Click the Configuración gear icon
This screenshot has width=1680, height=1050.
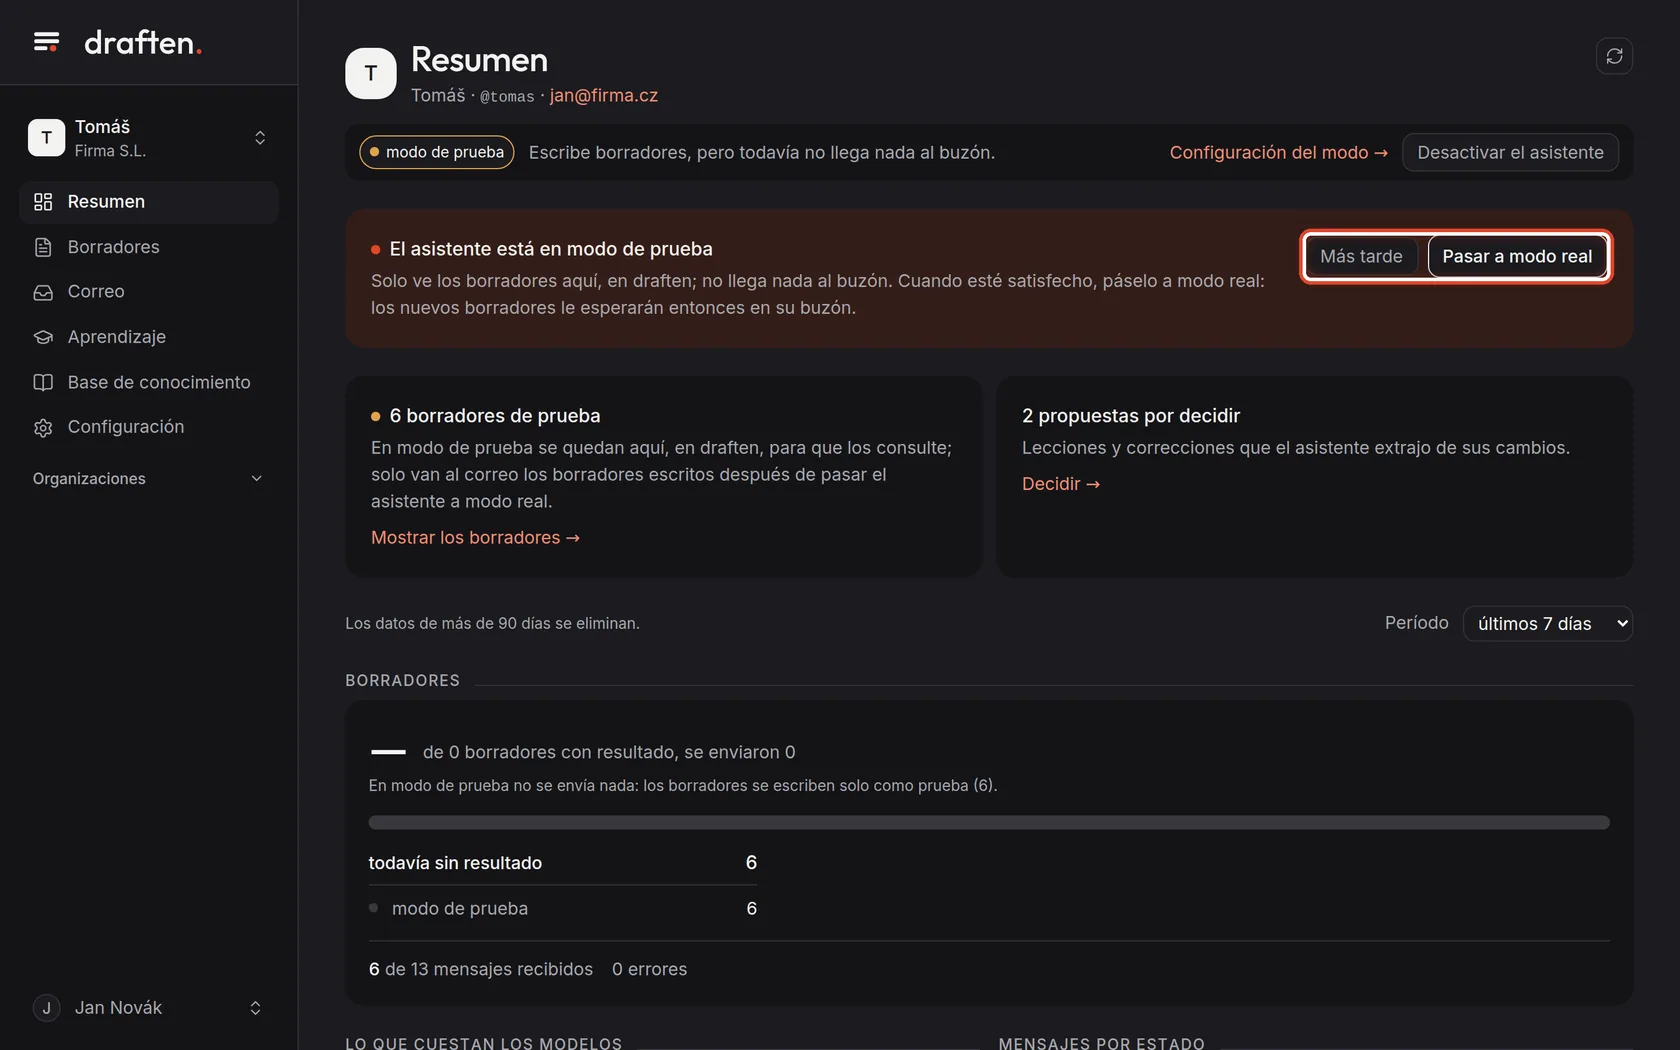(x=43, y=427)
